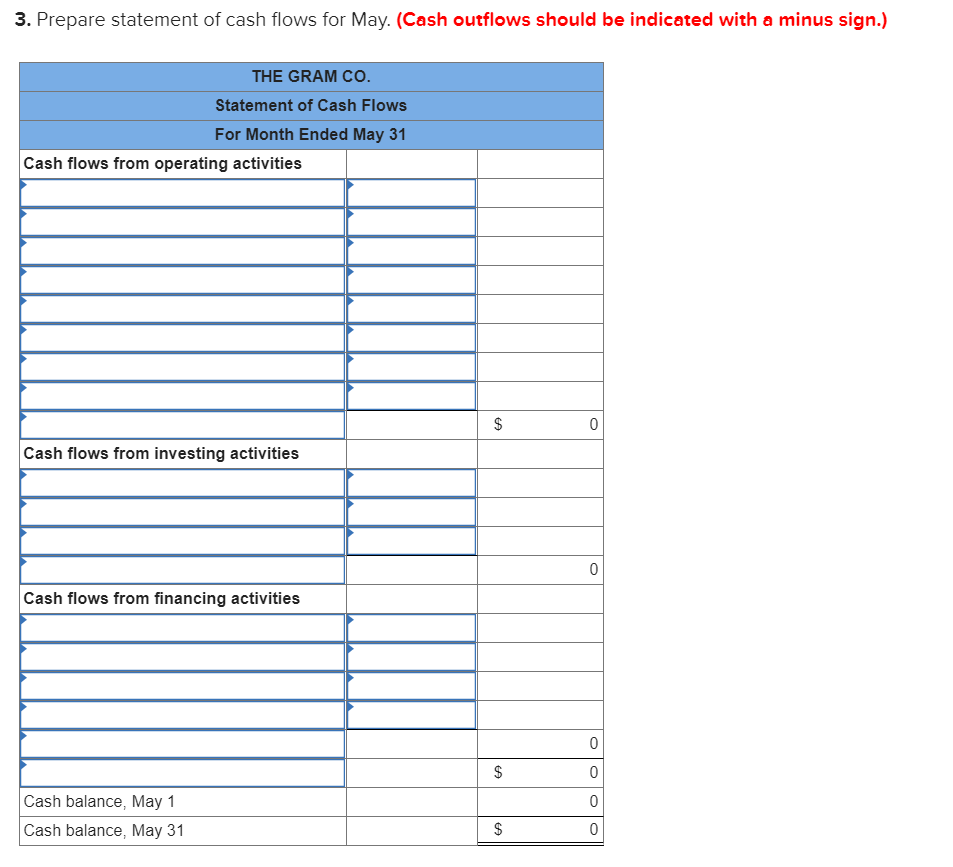Click red 'Cash outflows should be indicated' note
Screen dimensions: 953x867
[x=642, y=19]
